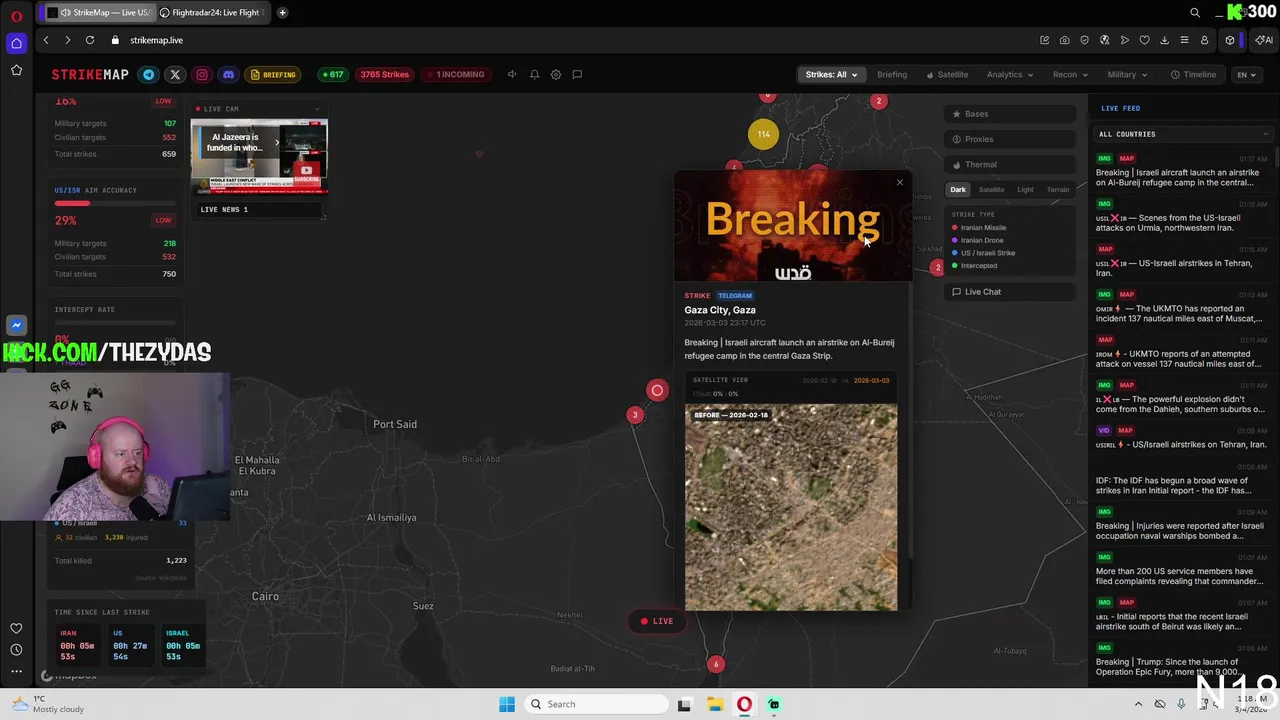Open Opera sidebar history clock icon
Image resolution: width=1280 pixels, height=720 pixels.
(16, 650)
